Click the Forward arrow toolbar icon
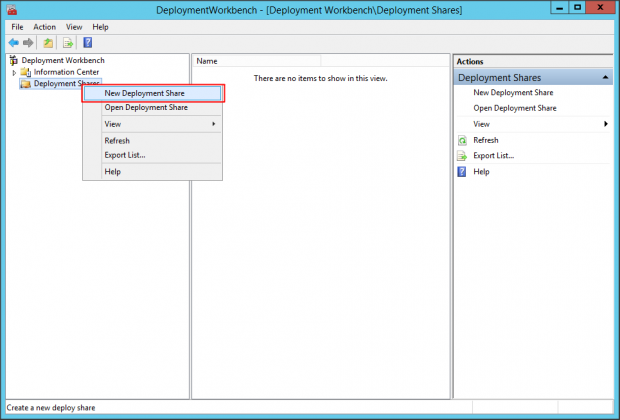This screenshot has width=620, height=420. (28, 43)
